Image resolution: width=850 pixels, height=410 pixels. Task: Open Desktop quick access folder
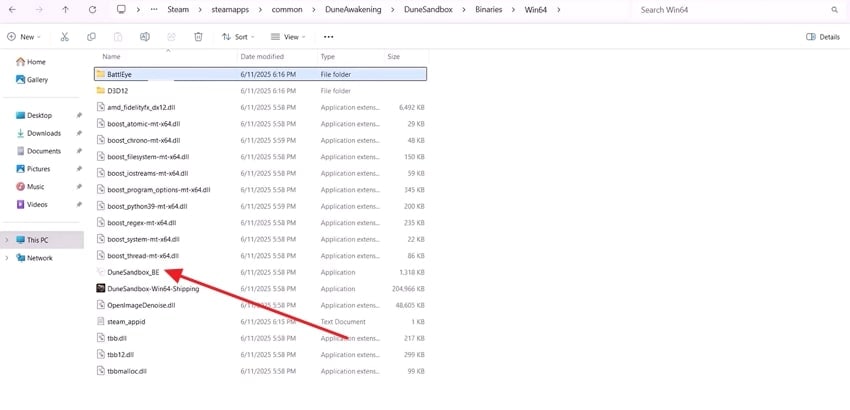[x=34, y=116]
